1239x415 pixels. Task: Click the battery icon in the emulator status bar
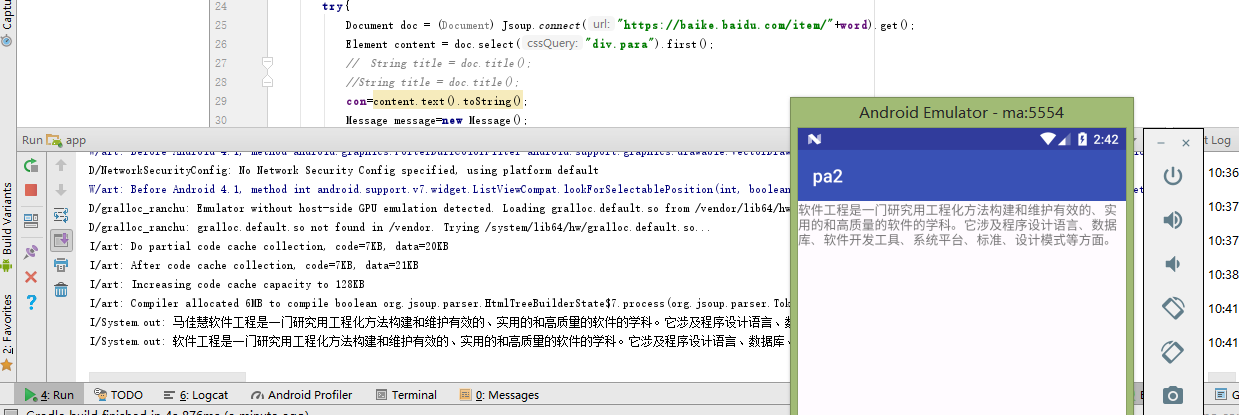pyautogui.click(x=1082, y=139)
